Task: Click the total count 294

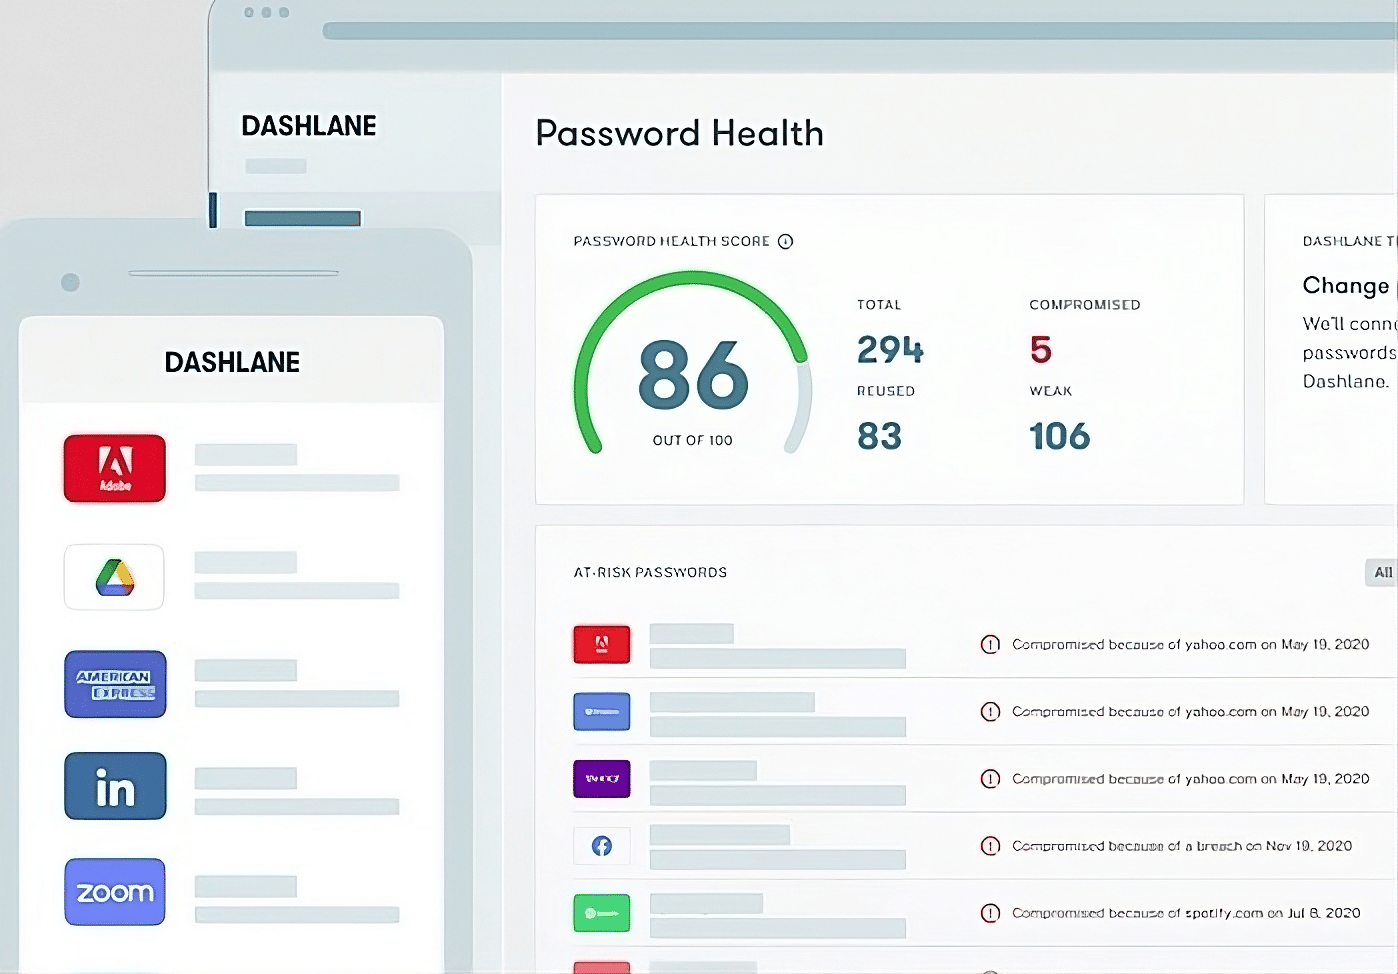Action: (x=890, y=349)
